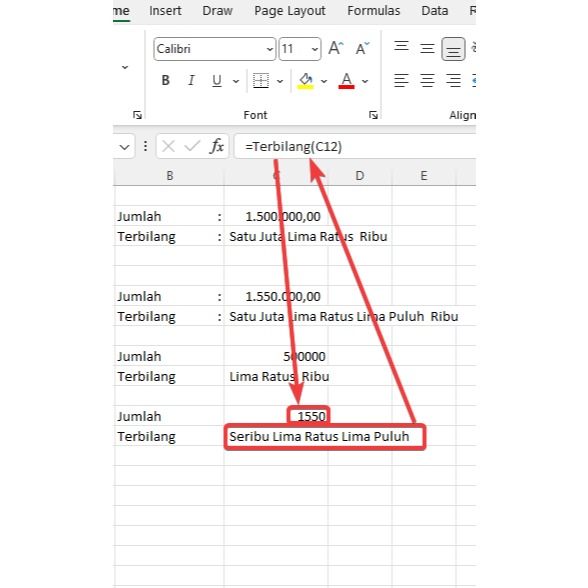Open the Draw tab
The image size is (588, 588).
tap(218, 10)
